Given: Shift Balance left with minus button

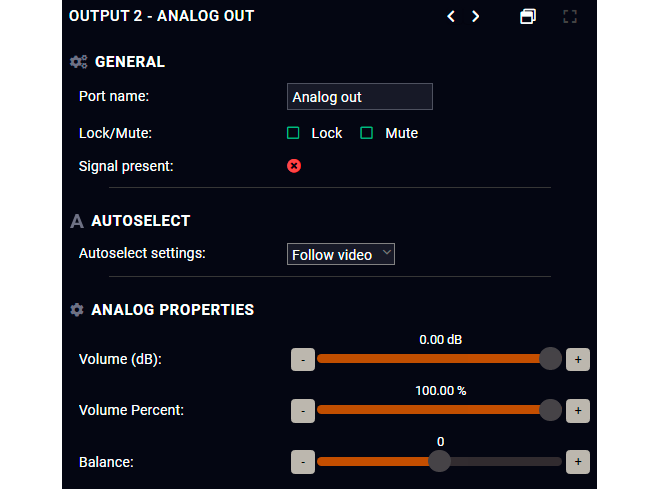Looking at the screenshot, I should tap(303, 462).
